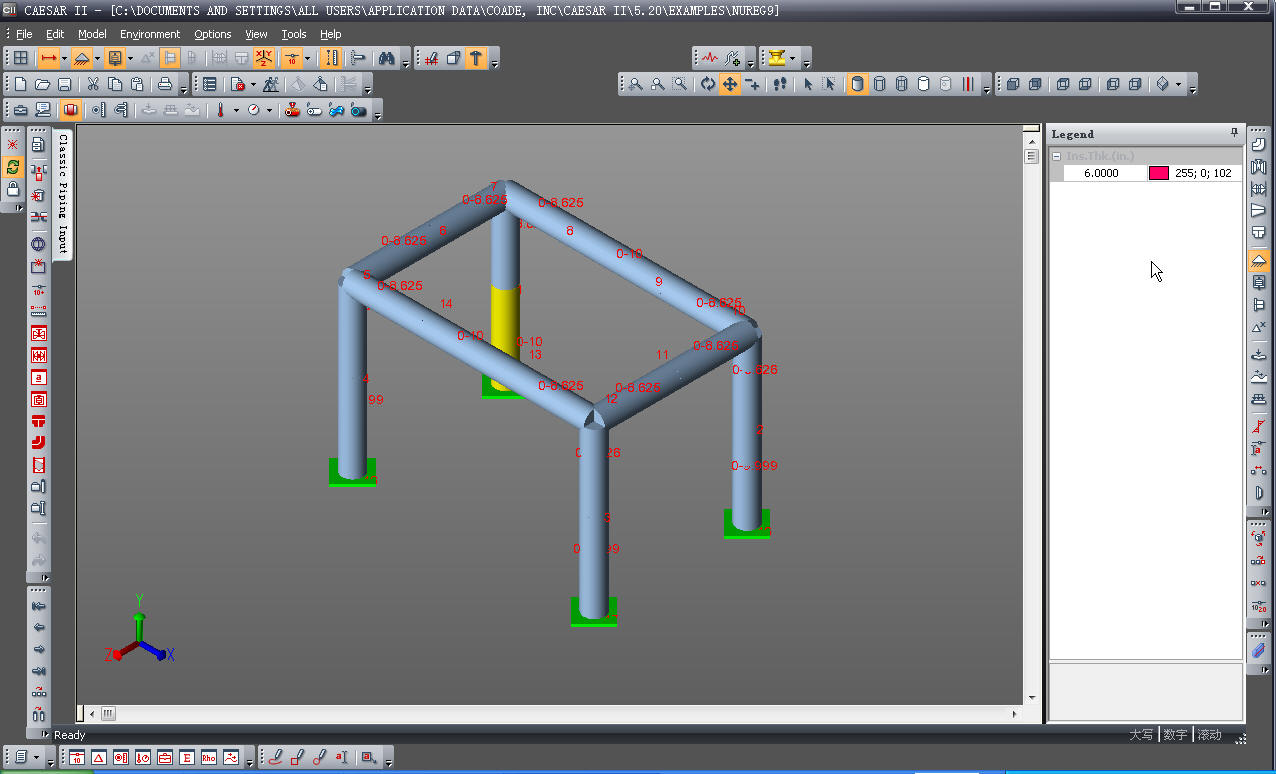
Task: Click the list input icon
Action: [x=210, y=84]
